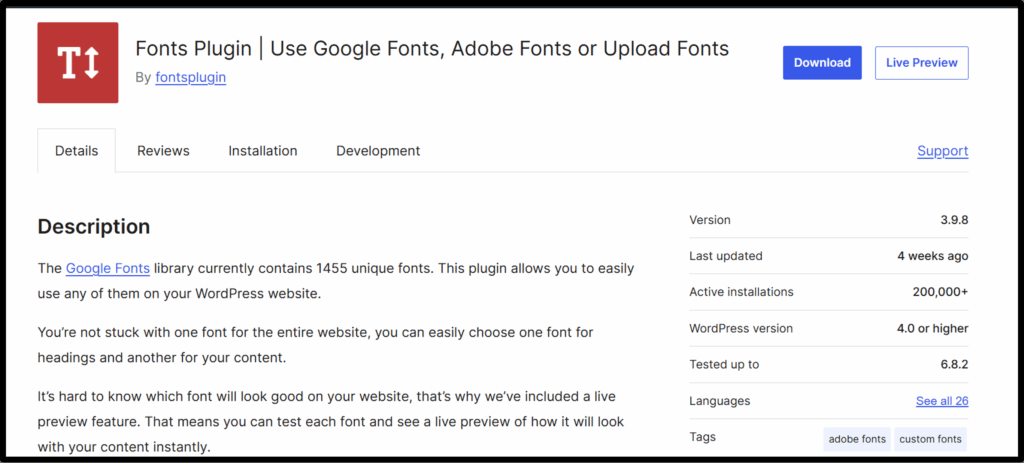Click the 200,000+ active installations value
1024x463 pixels.
pyautogui.click(x=940, y=292)
